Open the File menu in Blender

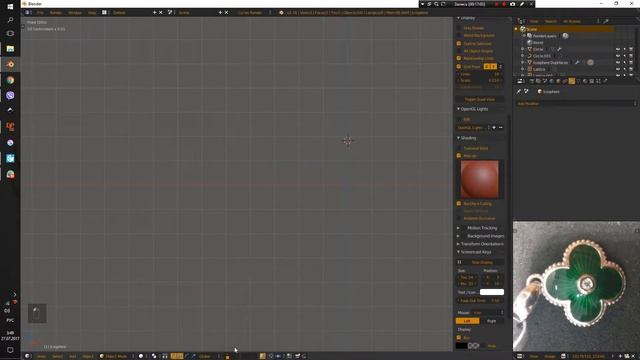click(x=40, y=13)
